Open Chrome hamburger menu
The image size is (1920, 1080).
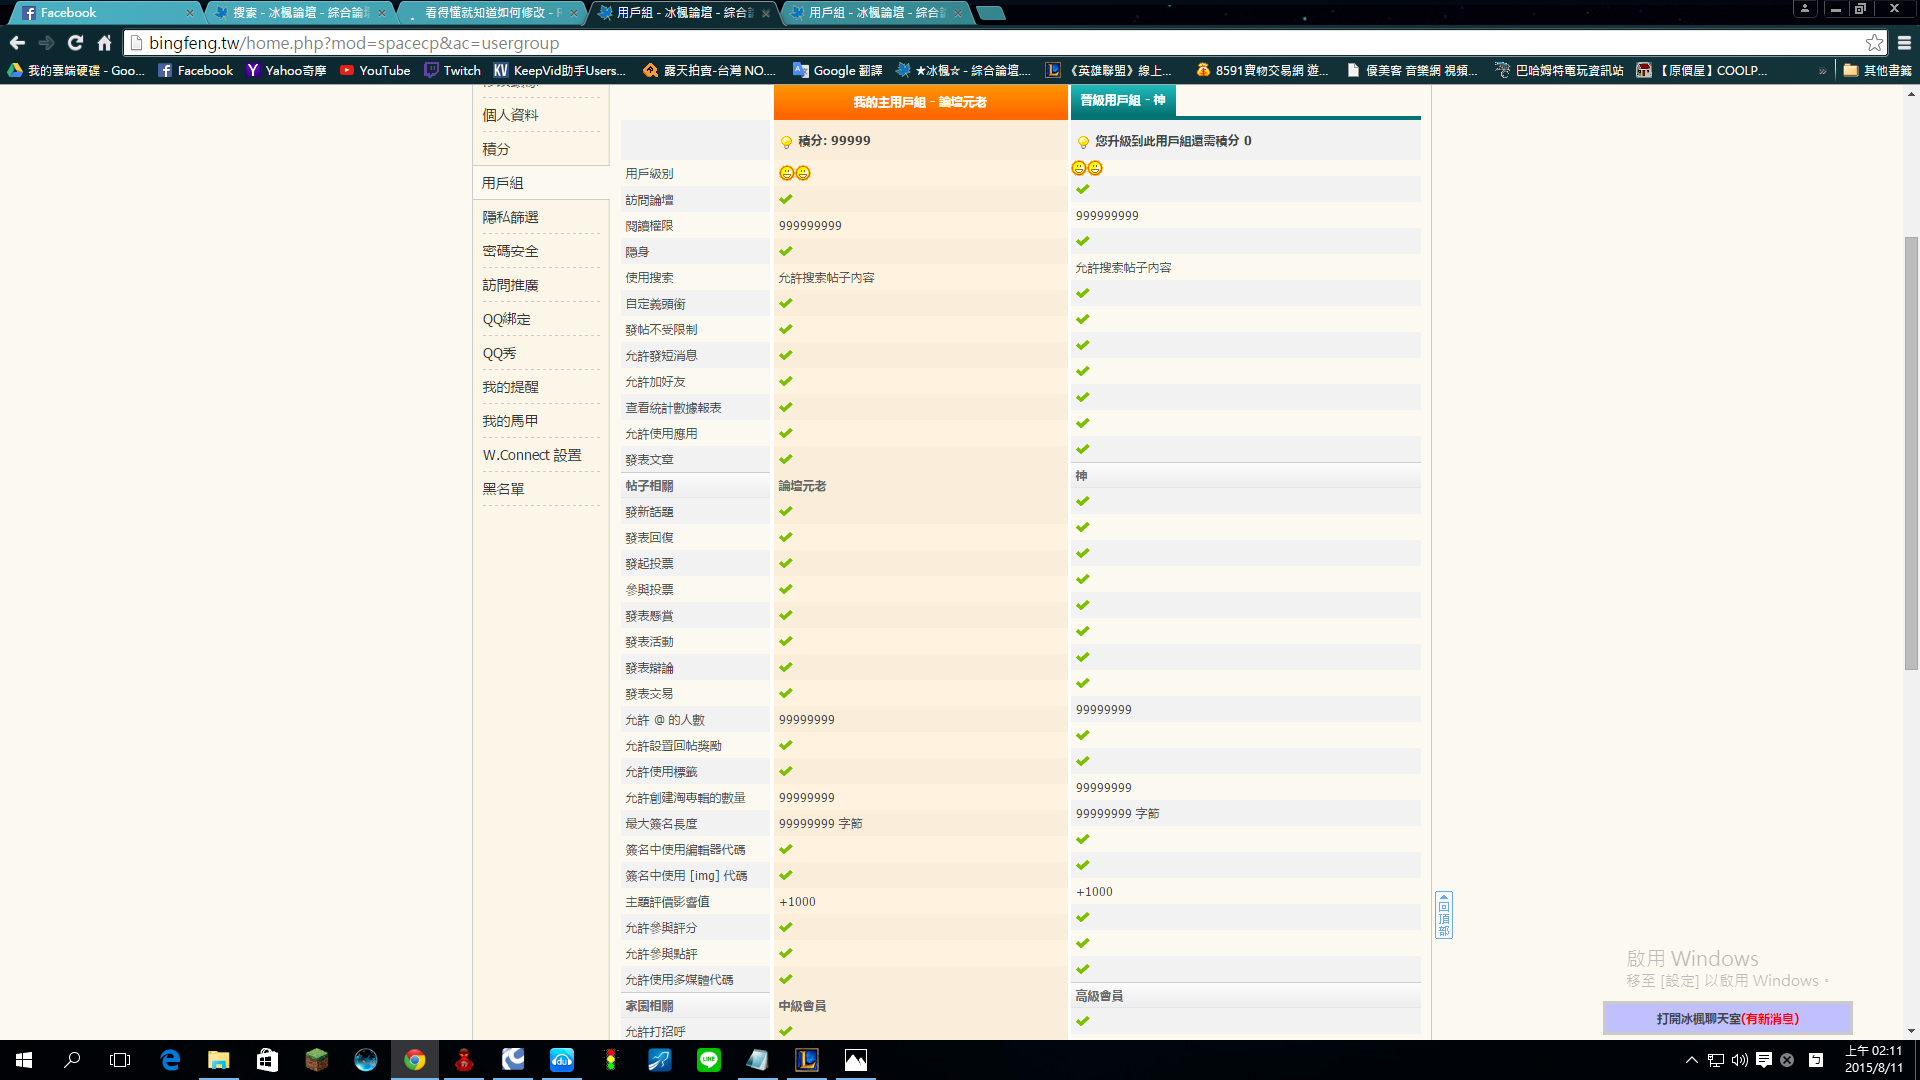(x=1904, y=43)
